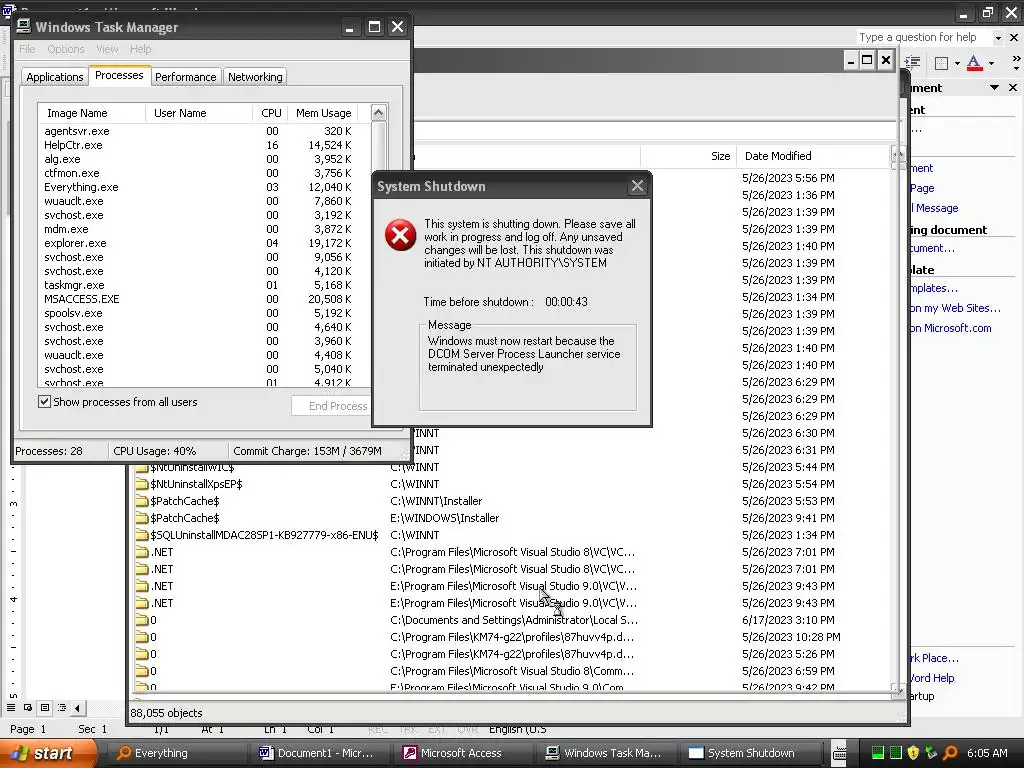Click the End Process button
This screenshot has height=768, width=1024.
pos(333,406)
